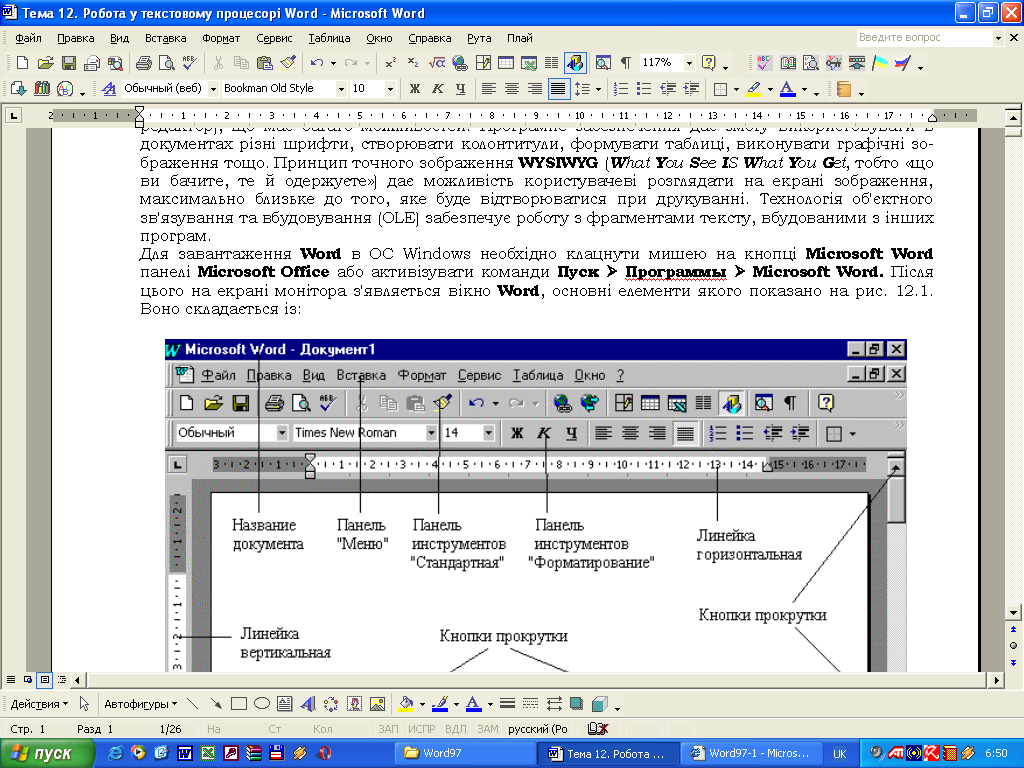This screenshot has width=1024, height=768.
Task: Draw an arrow with Arrow tool
Action: (216, 704)
